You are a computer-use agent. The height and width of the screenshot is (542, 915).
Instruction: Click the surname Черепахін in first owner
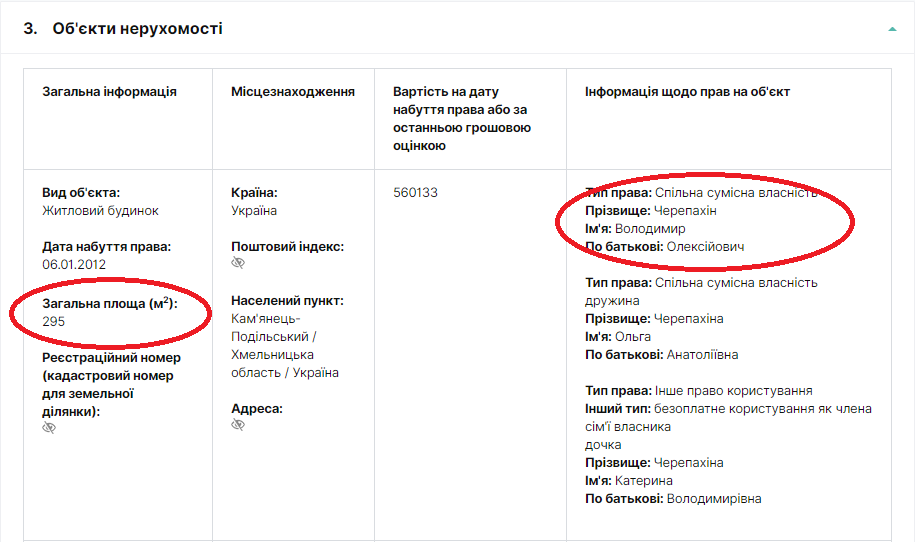[x=685, y=211]
